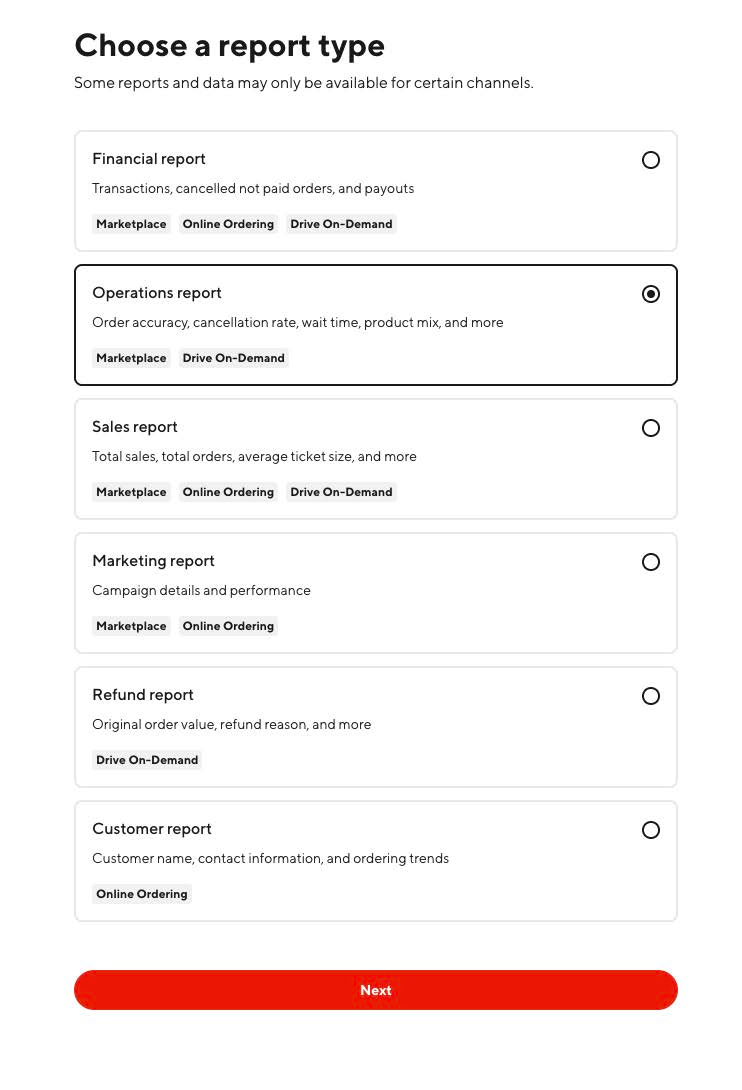This screenshot has width=742, height=1090.
Task: Click Drive On-Demand tag in Operations report
Action: click(234, 358)
